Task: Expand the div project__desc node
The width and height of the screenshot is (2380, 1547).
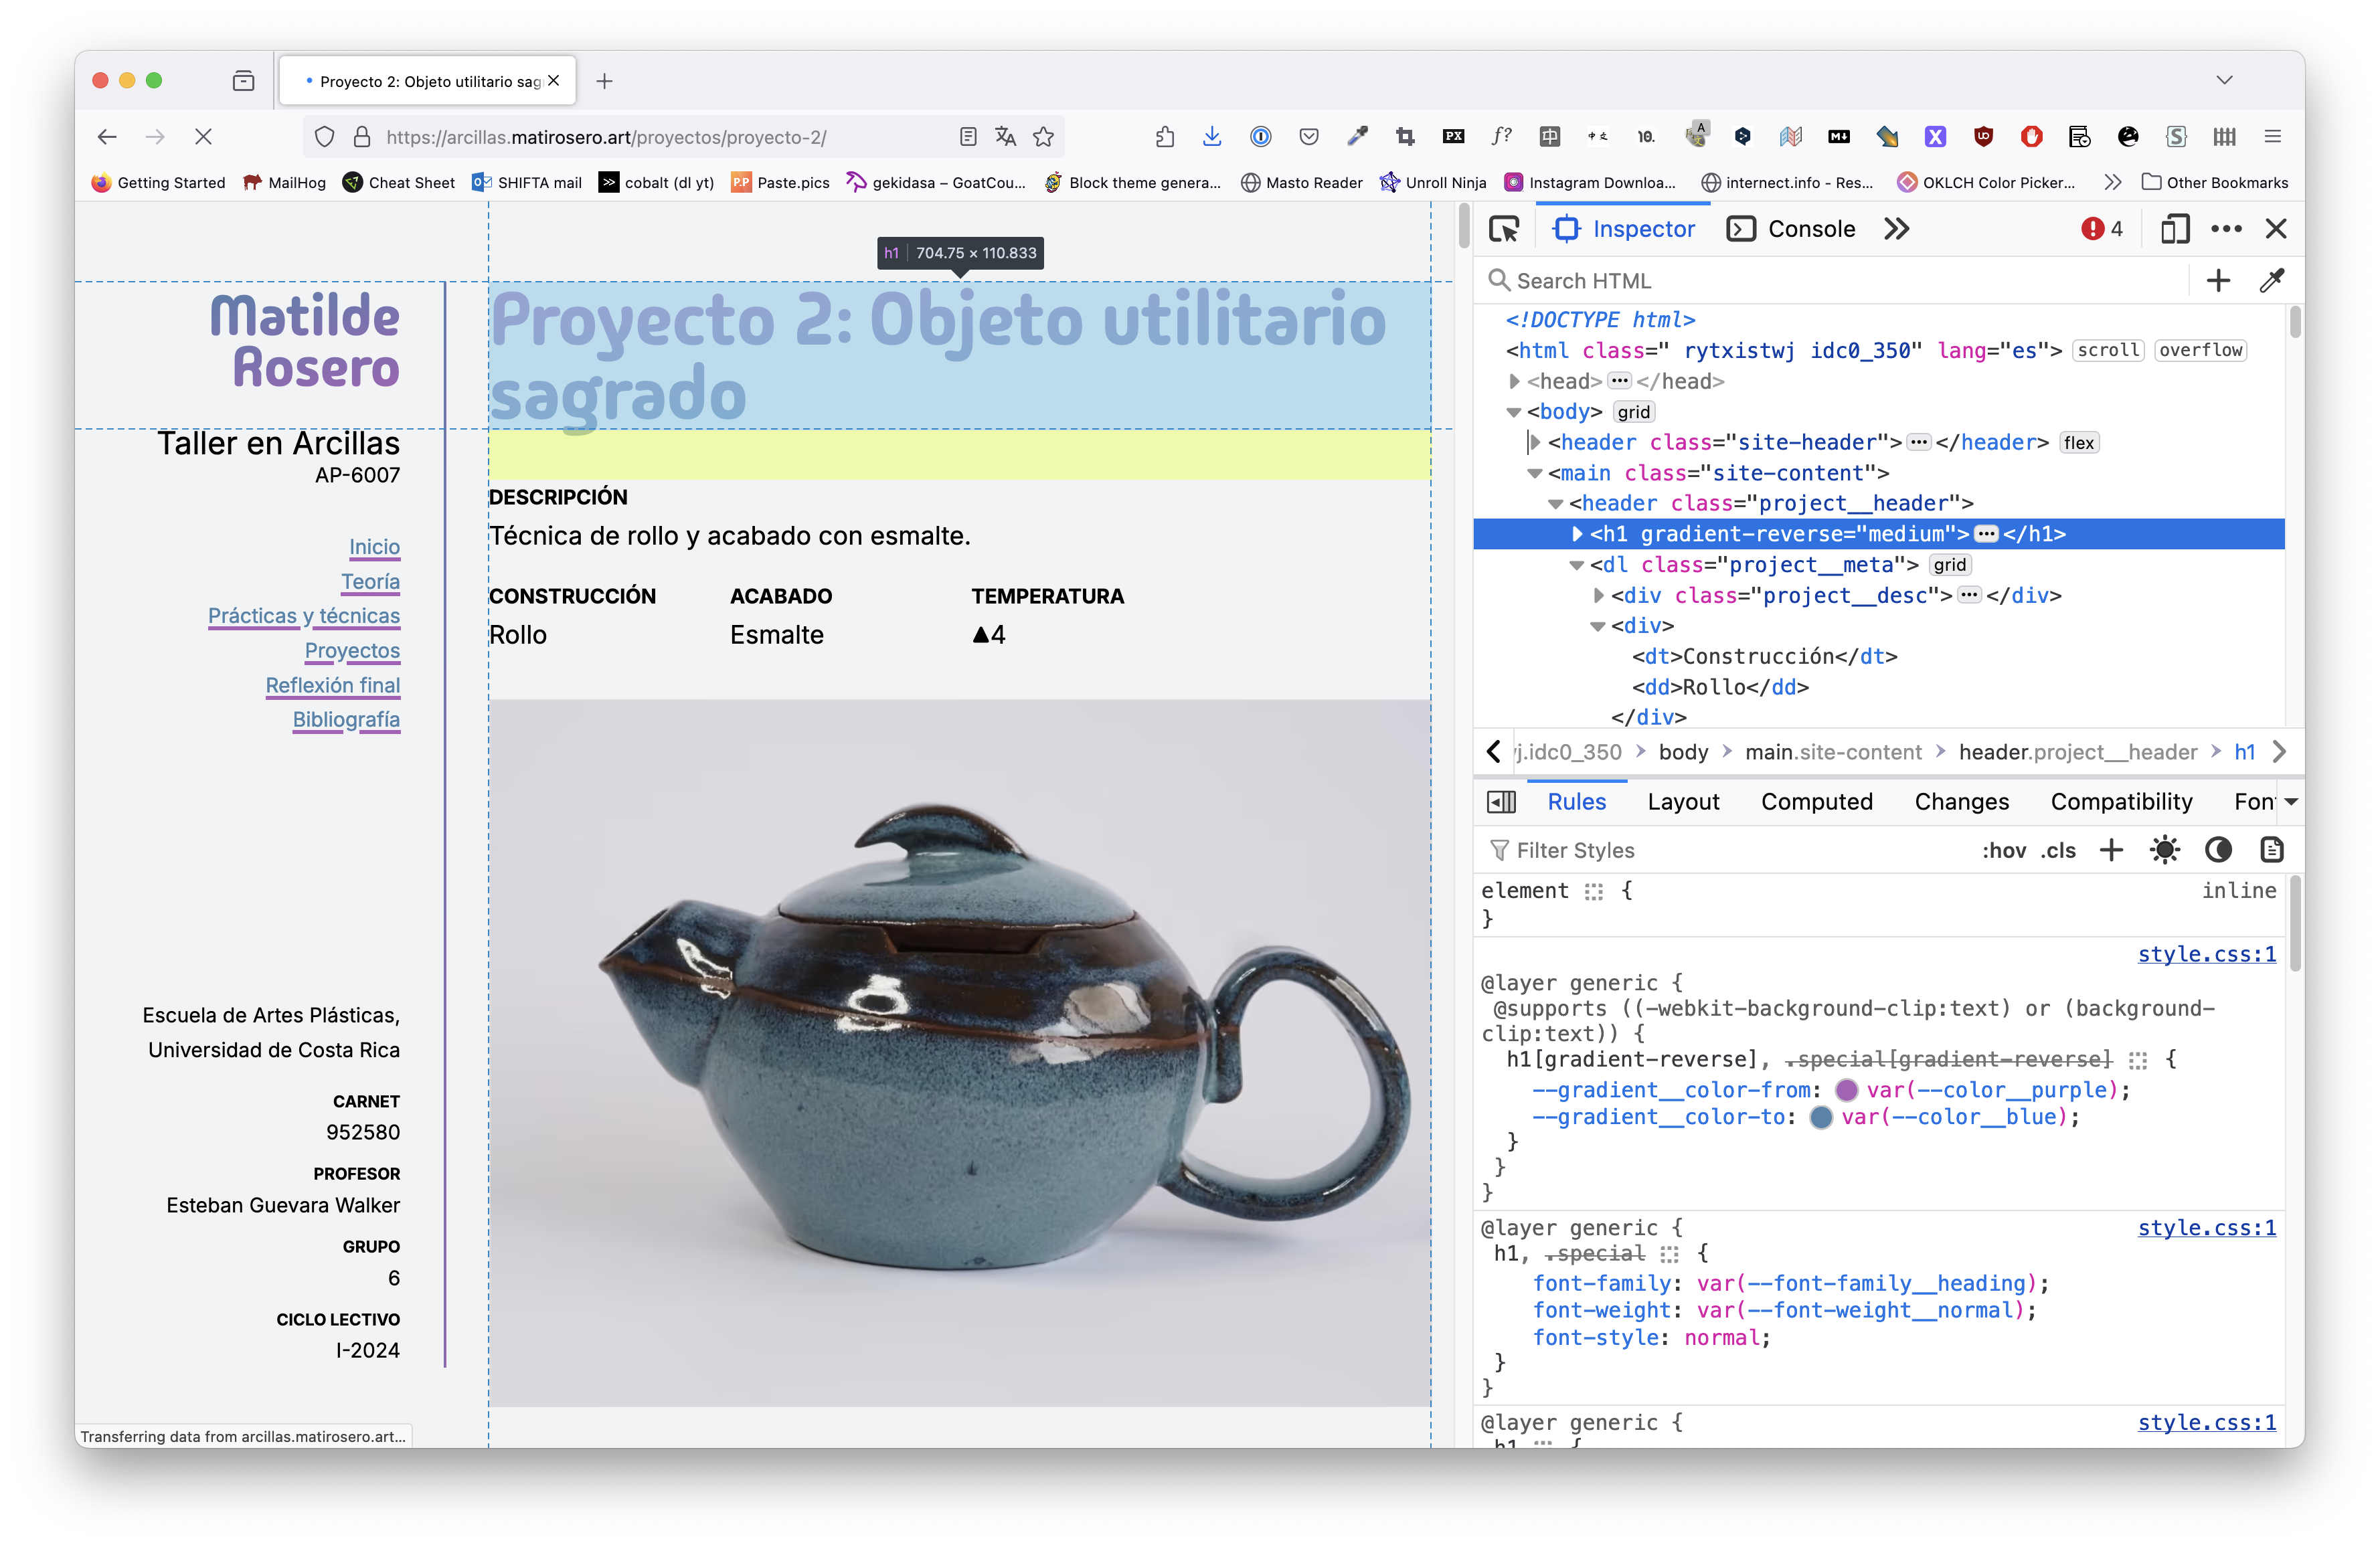Action: pyautogui.click(x=1598, y=596)
